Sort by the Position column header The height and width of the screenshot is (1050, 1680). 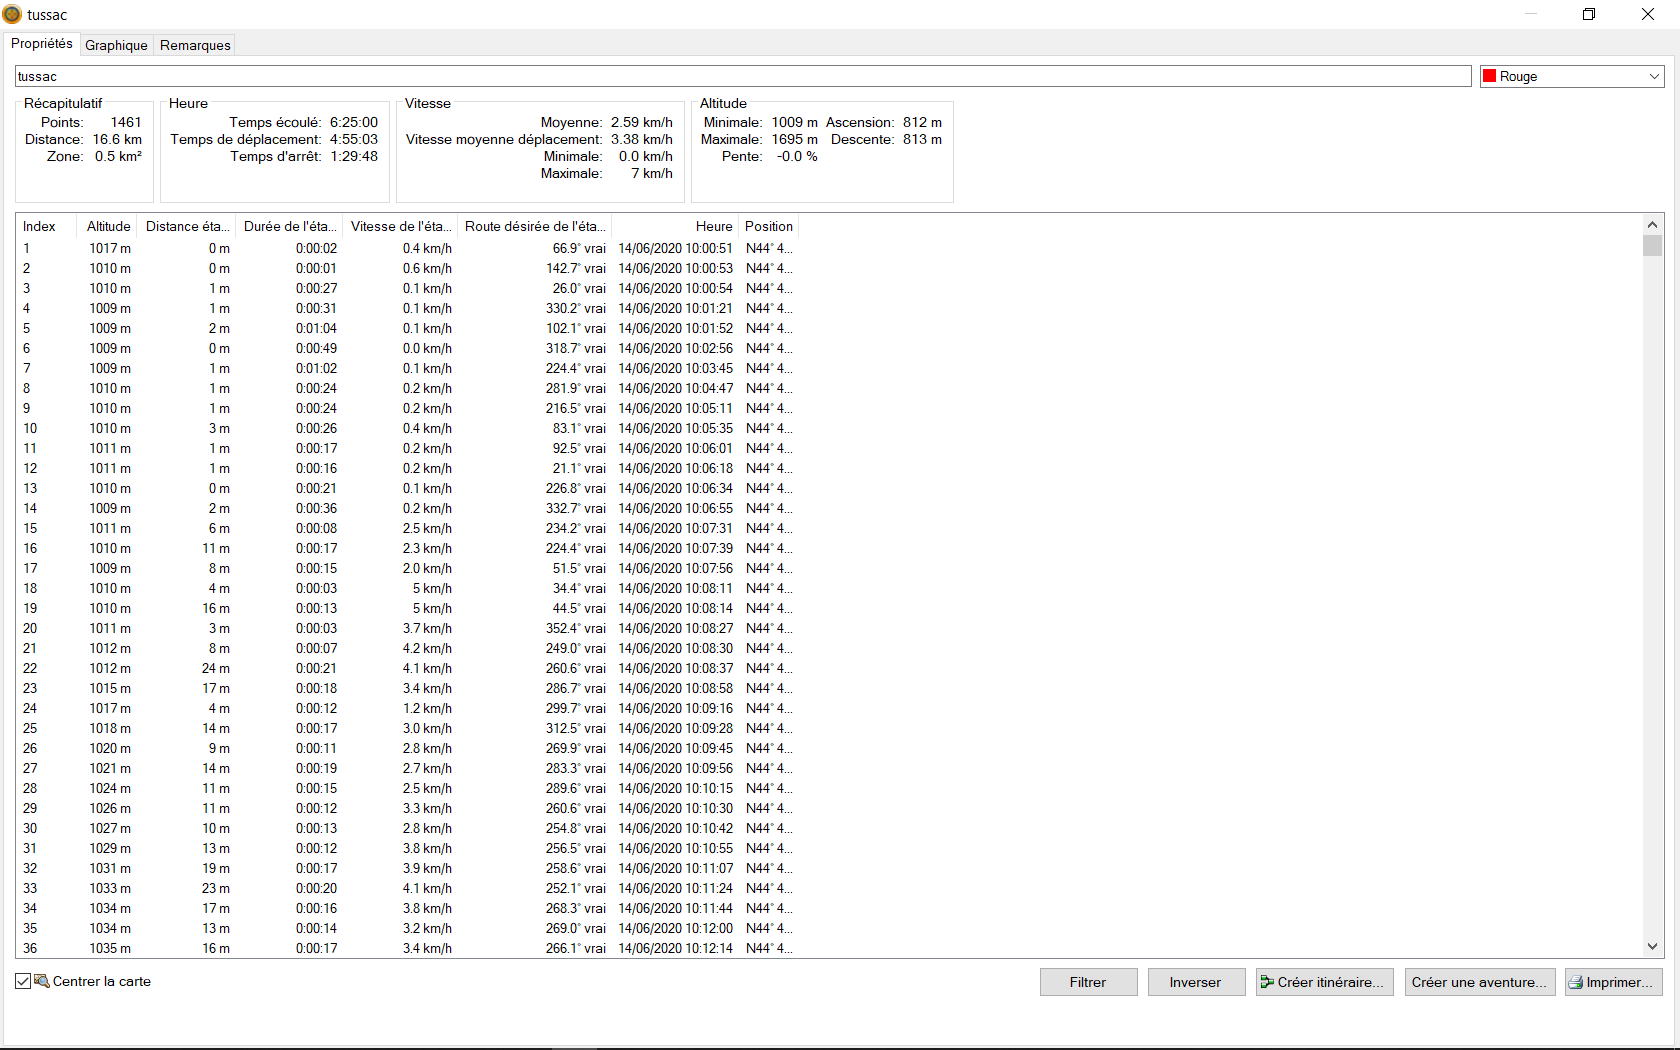point(768,226)
